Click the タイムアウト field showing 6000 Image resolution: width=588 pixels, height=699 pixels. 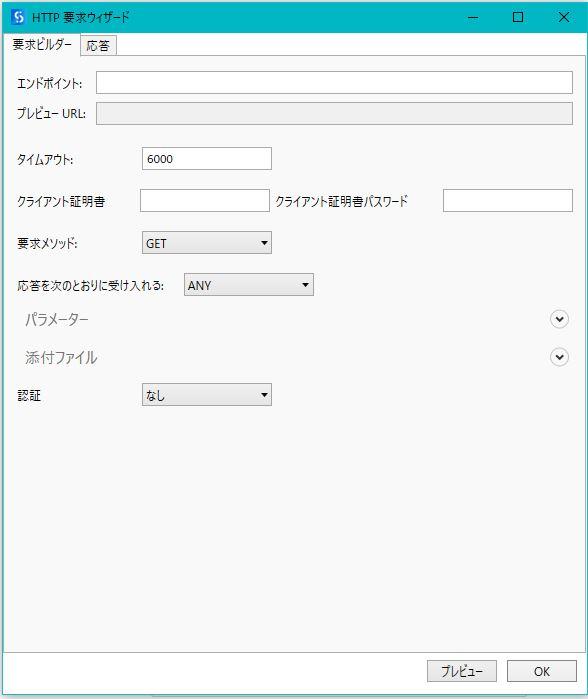[x=207, y=159]
